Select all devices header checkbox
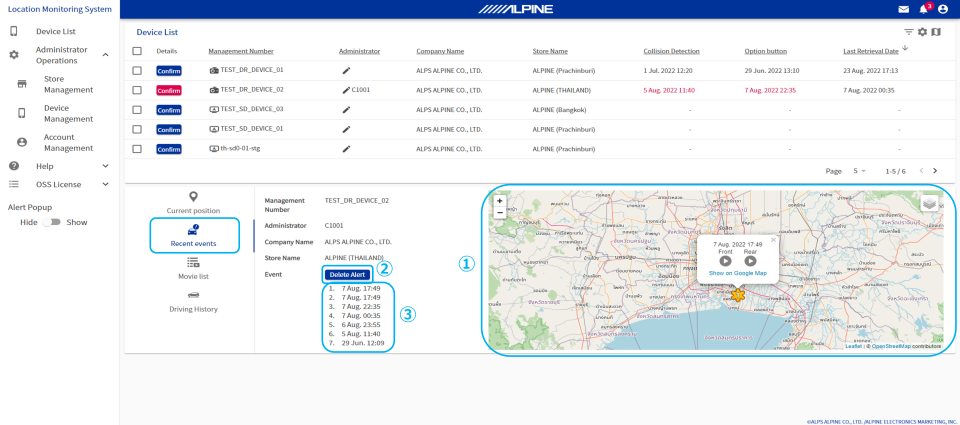The width and height of the screenshot is (960, 425). click(x=137, y=51)
